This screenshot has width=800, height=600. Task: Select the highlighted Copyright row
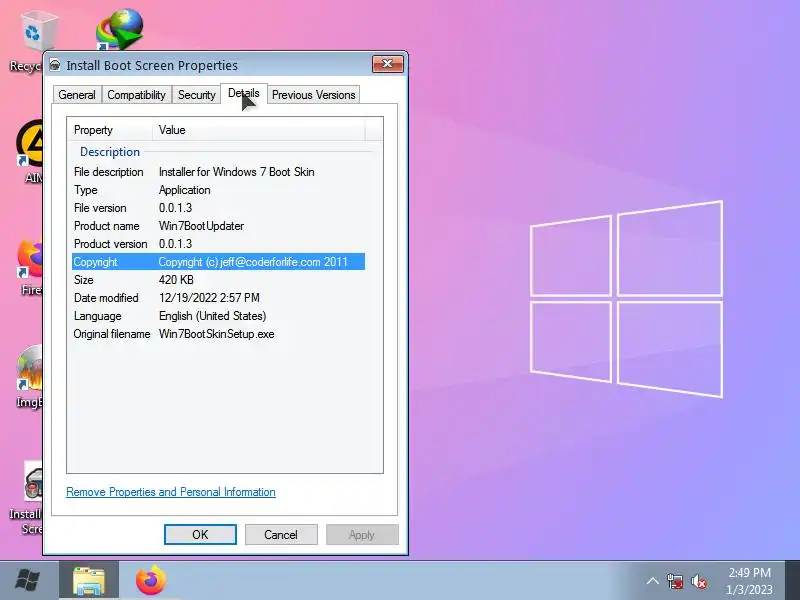coord(218,262)
